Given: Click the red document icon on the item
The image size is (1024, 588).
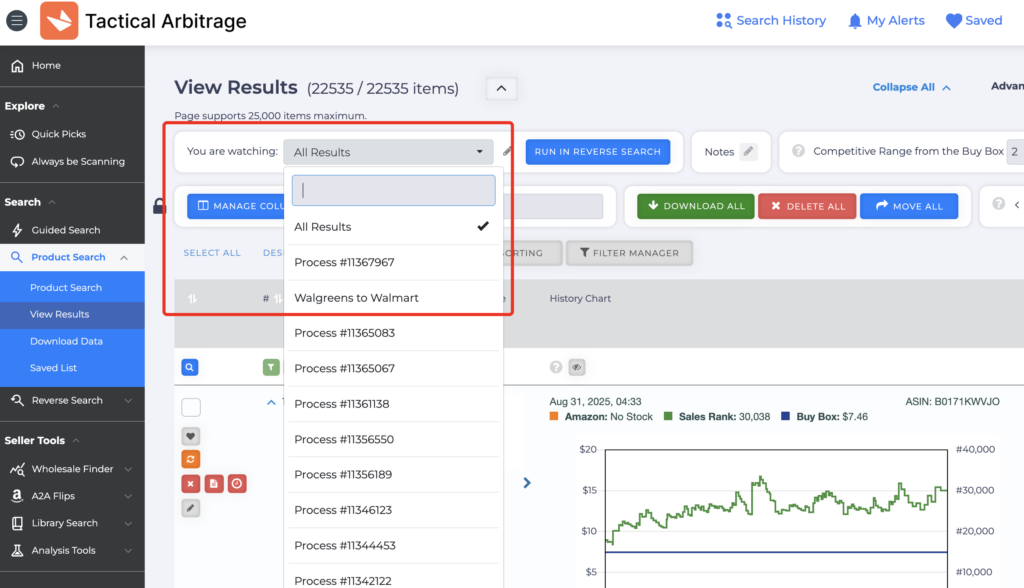Looking at the screenshot, I should click(214, 483).
